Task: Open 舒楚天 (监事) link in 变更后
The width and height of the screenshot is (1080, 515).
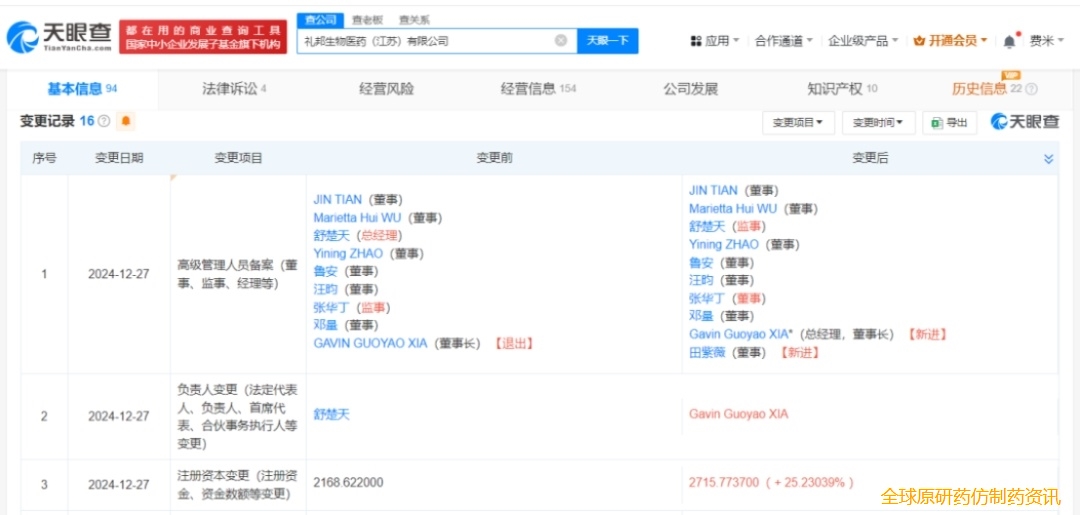Action: pos(707,227)
